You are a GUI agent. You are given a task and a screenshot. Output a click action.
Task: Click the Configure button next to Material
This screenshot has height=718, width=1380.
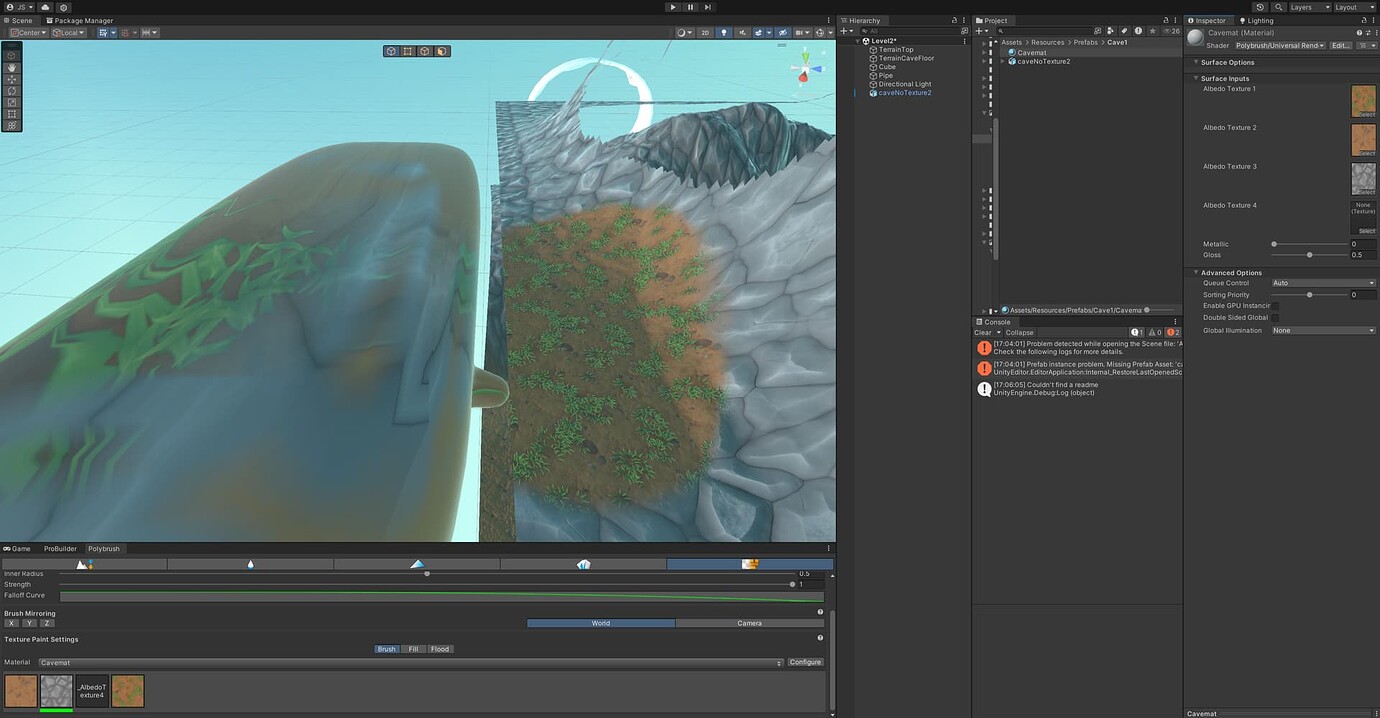[805, 662]
